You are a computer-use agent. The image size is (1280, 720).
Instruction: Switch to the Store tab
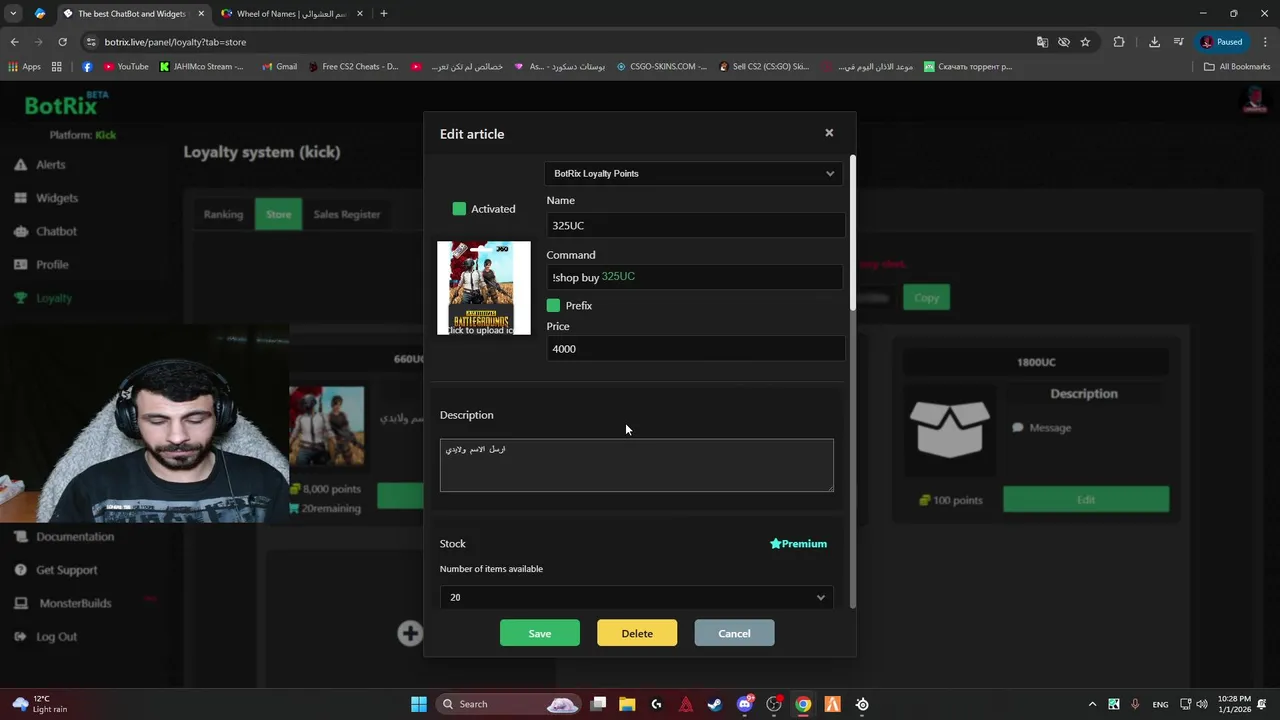pos(278,214)
